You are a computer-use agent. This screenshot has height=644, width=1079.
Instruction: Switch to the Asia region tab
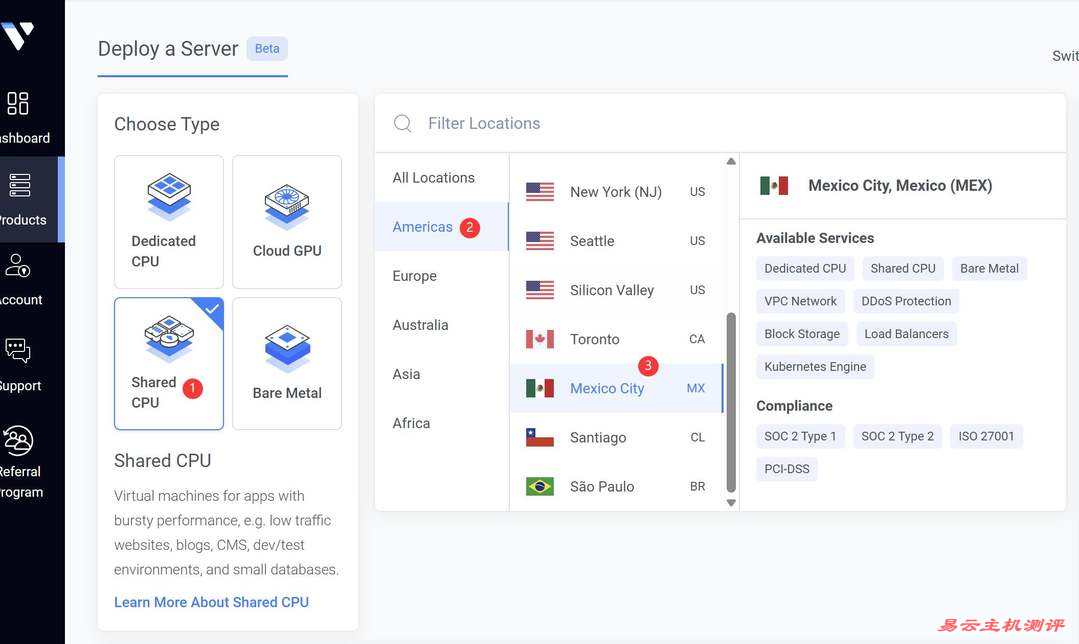tap(406, 374)
